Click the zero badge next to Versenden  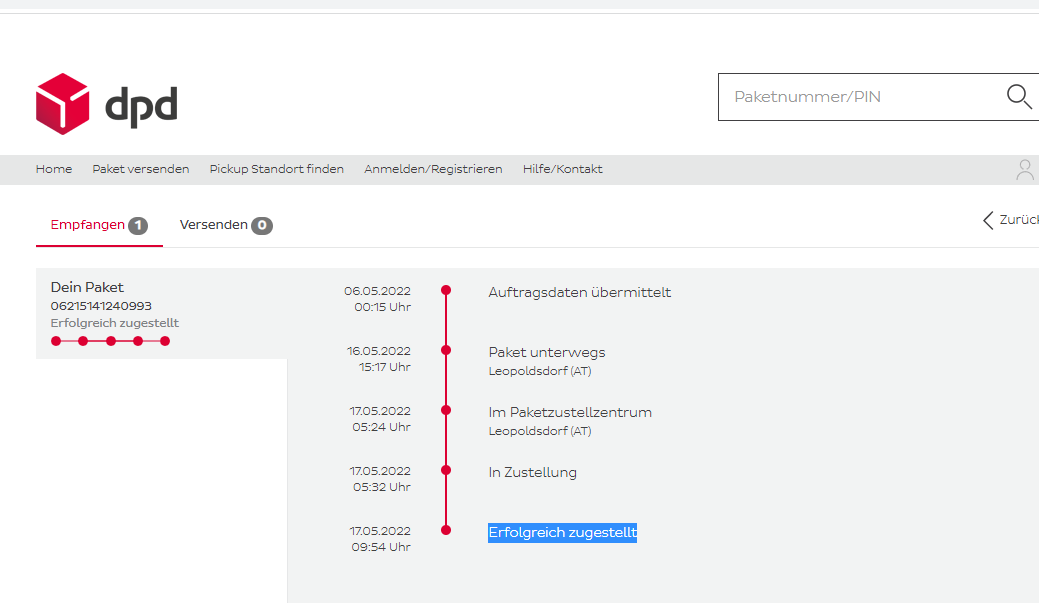(262, 226)
